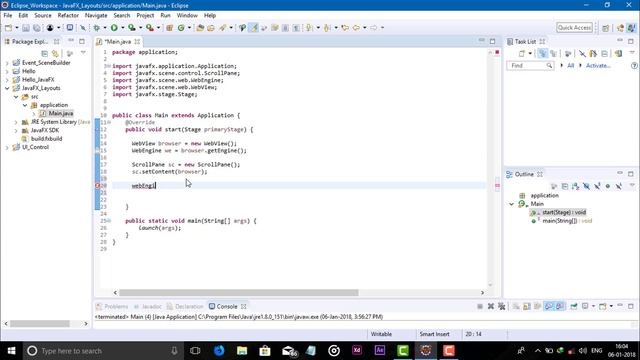The width and height of the screenshot is (640, 360).
Task: Open the Run button dropdown arrow
Action: coord(122,28)
